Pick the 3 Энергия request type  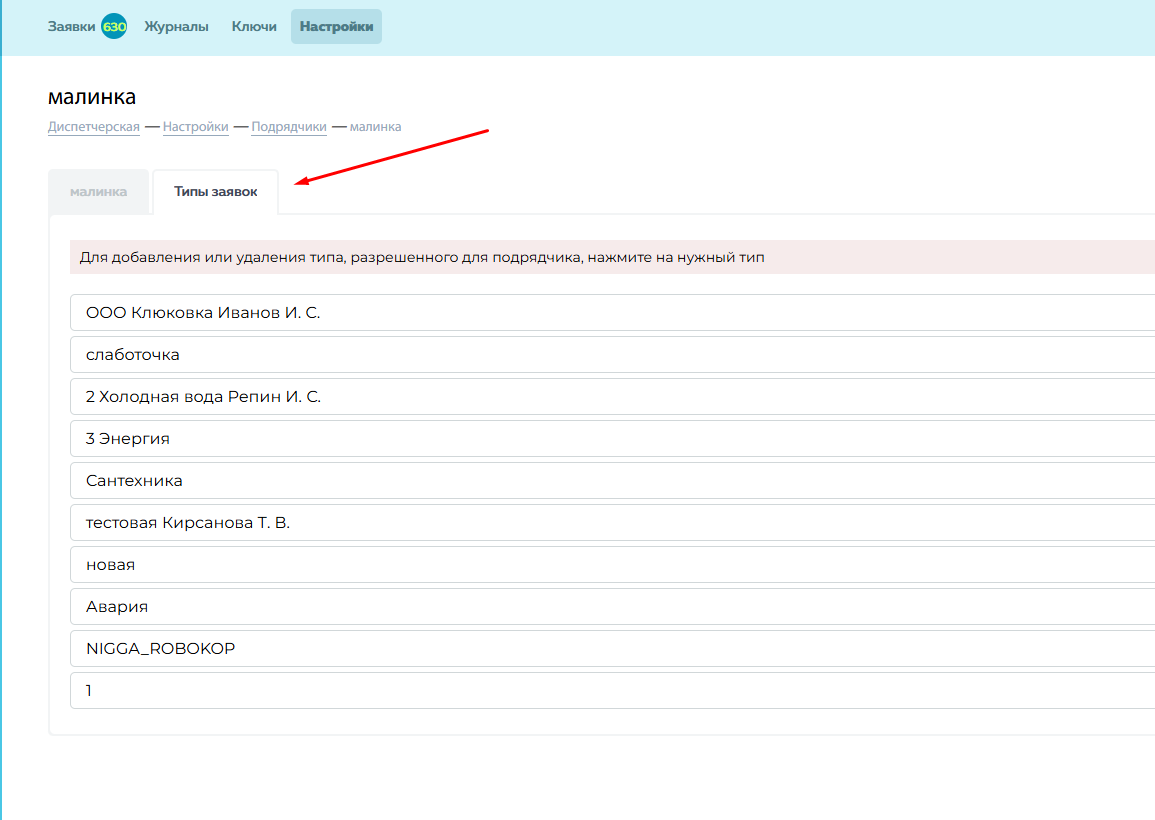click(610, 439)
